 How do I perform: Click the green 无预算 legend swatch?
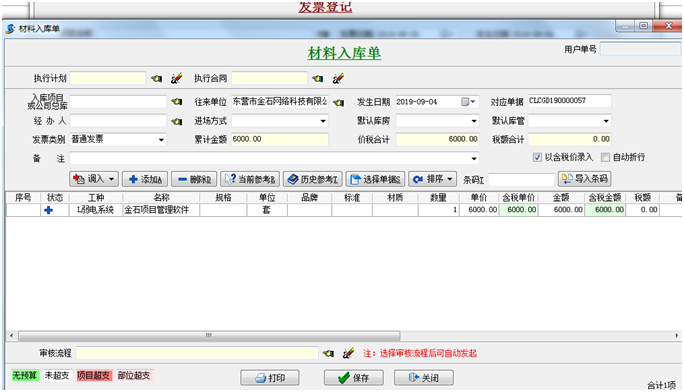click(x=25, y=375)
